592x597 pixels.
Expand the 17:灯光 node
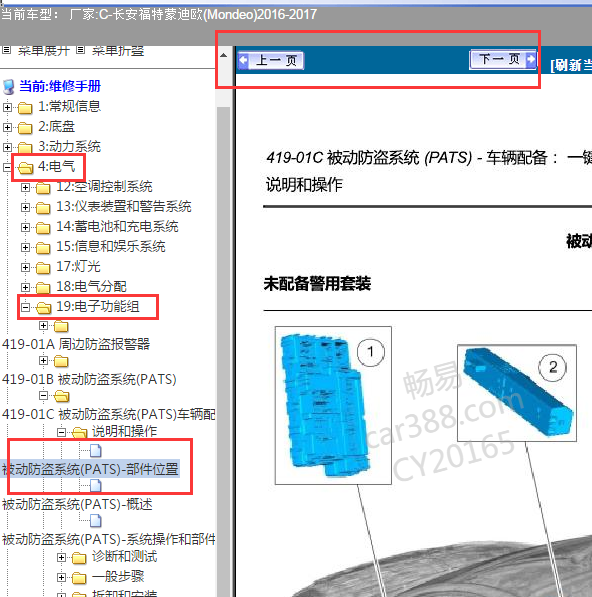(x=26, y=267)
